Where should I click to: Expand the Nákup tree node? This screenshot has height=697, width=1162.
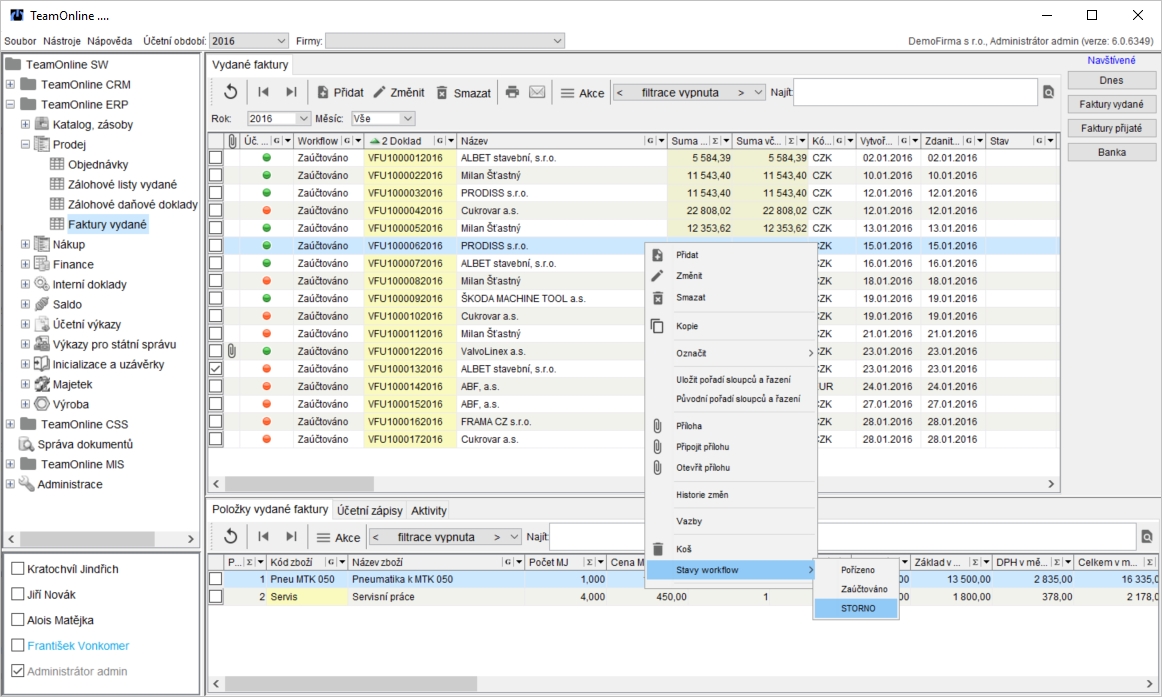(x=26, y=245)
